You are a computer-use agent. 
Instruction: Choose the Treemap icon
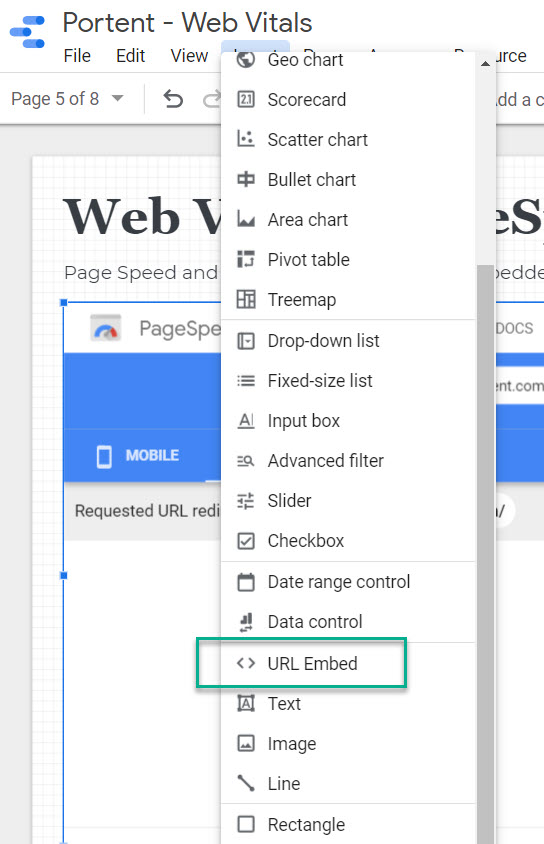[x=246, y=299]
